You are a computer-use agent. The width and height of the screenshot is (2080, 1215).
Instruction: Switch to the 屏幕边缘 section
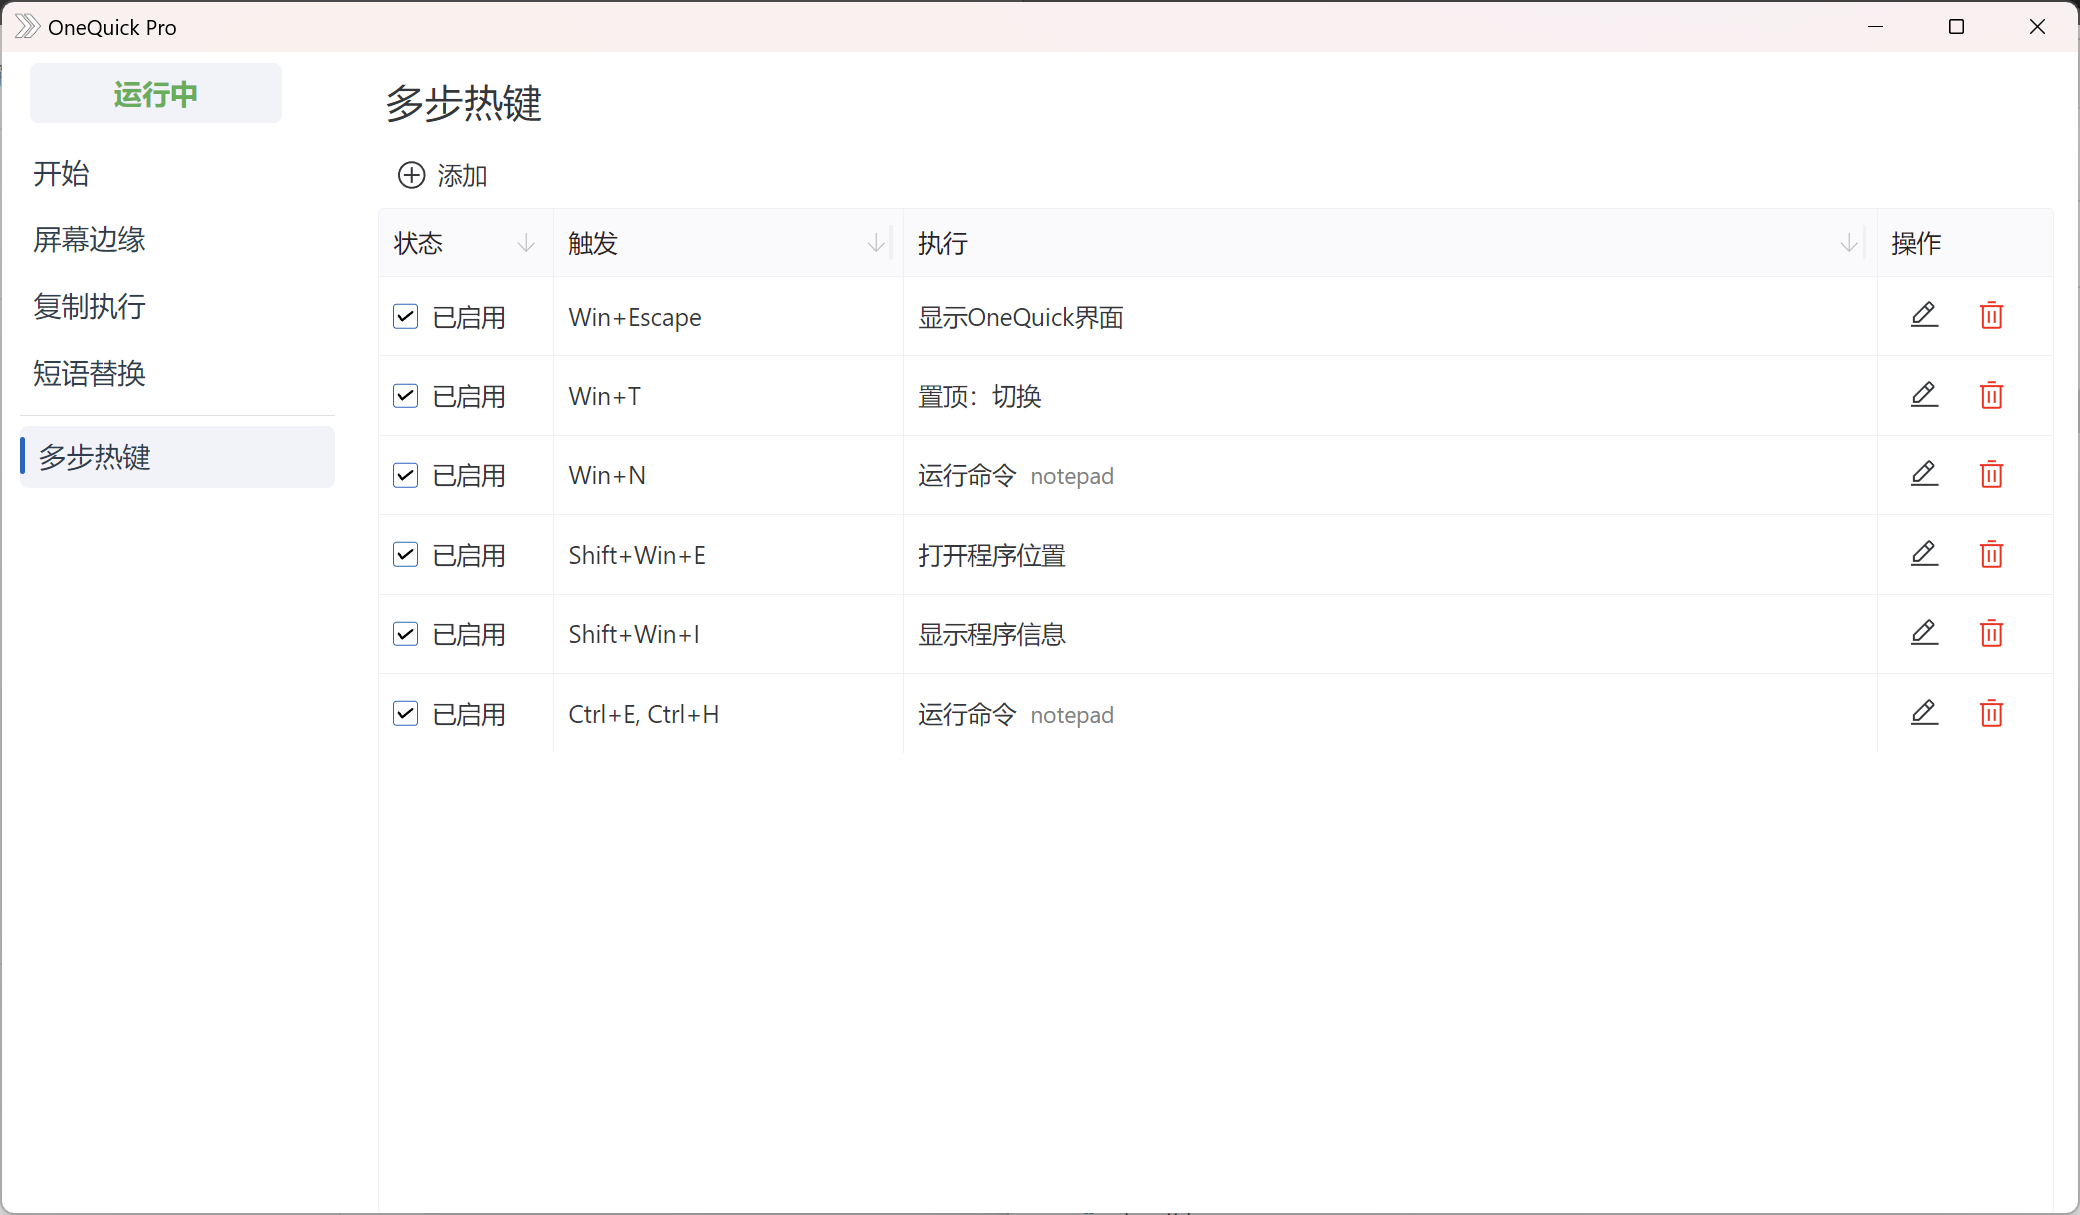[x=89, y=239]
